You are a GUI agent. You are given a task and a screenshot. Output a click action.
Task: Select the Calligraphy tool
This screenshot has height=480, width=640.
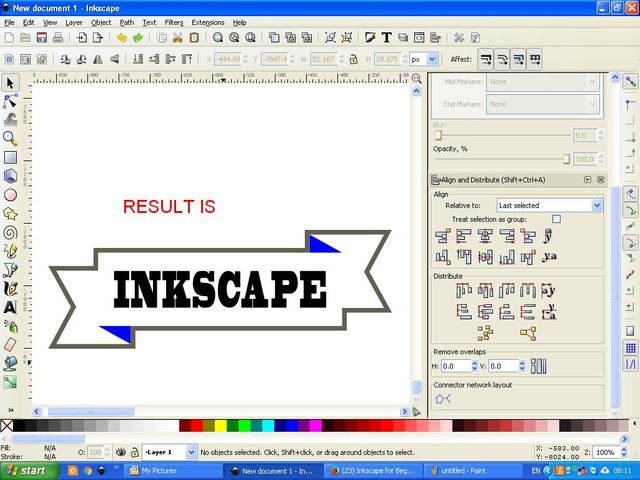click(10, 289)
